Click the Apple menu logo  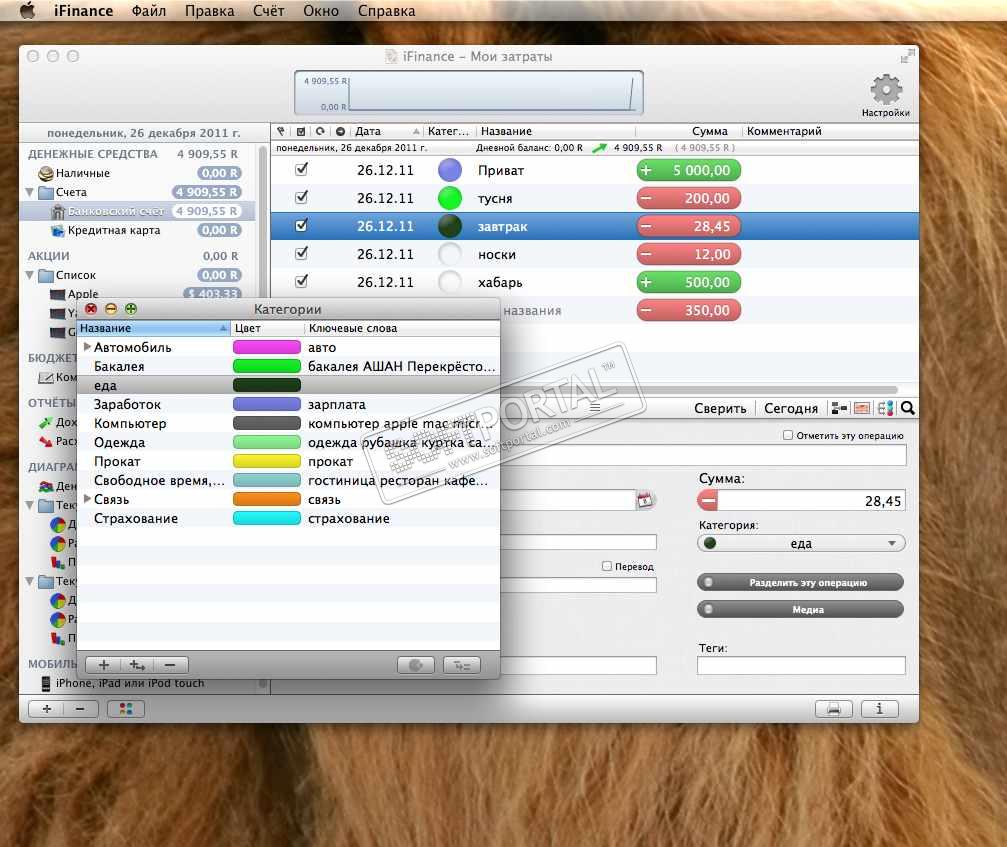(x=28, y=10)
